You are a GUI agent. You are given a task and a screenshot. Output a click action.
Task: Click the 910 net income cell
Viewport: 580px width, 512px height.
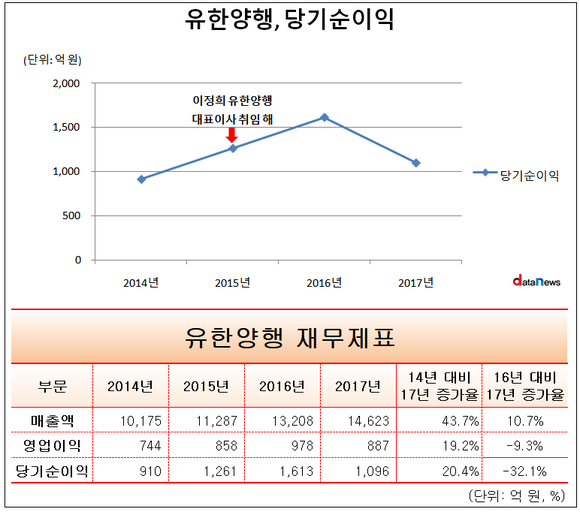pos(151,471)
